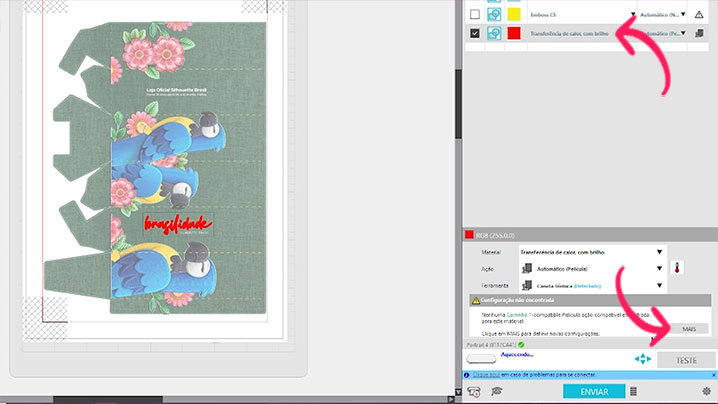Click the warning triangle icon in Emboss CS row

pos(699,15)
